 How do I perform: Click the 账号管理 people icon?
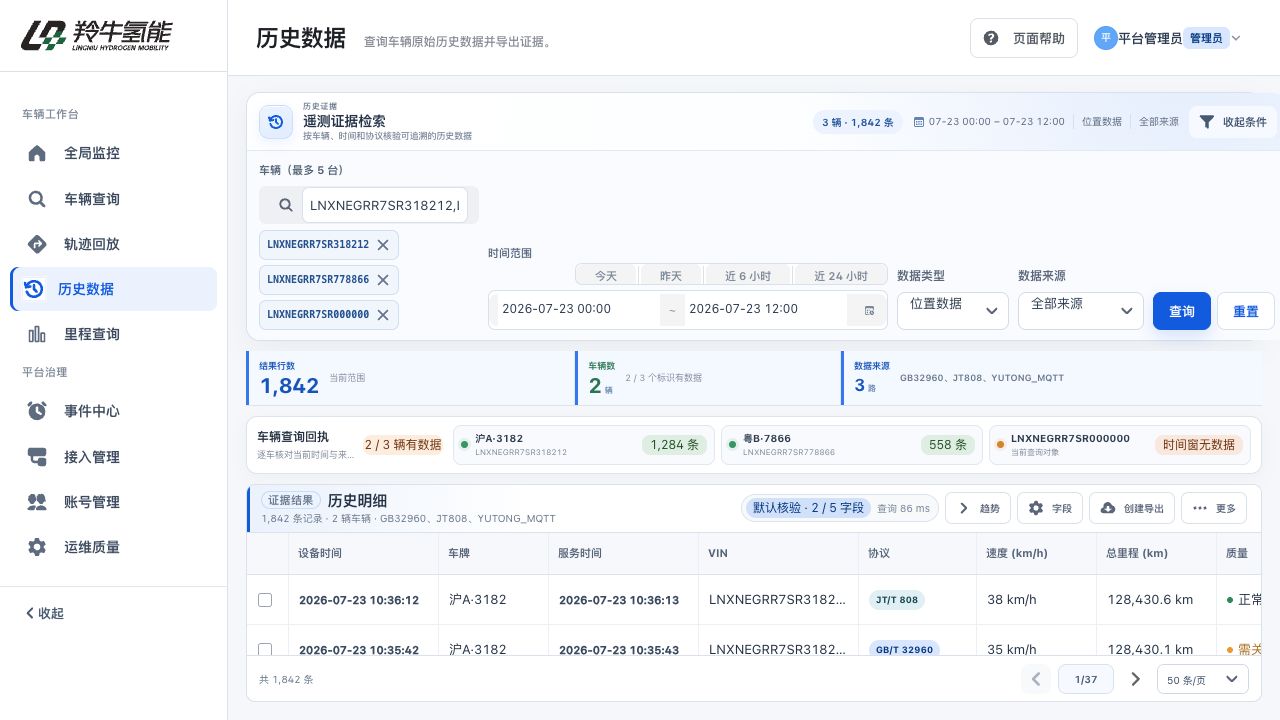click(37, 502)
